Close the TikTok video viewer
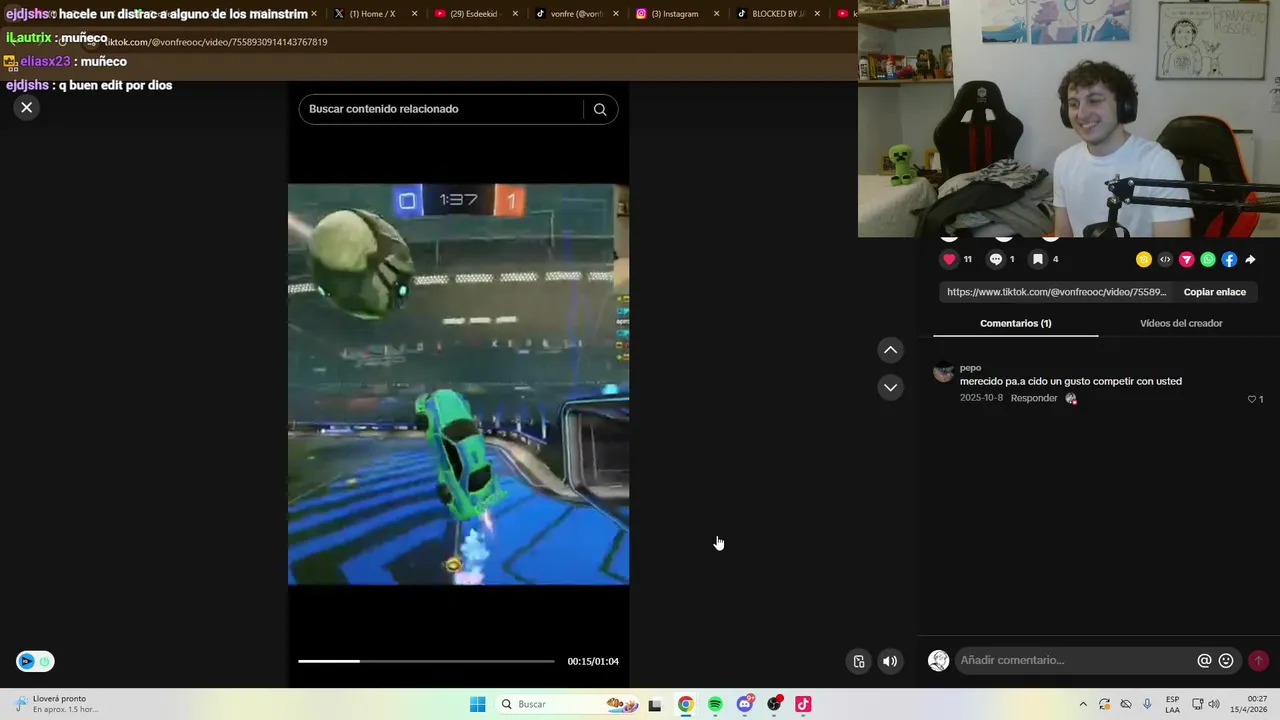Image resolution: width=1280 pixels, height=720 pixels. pos(27,107)
